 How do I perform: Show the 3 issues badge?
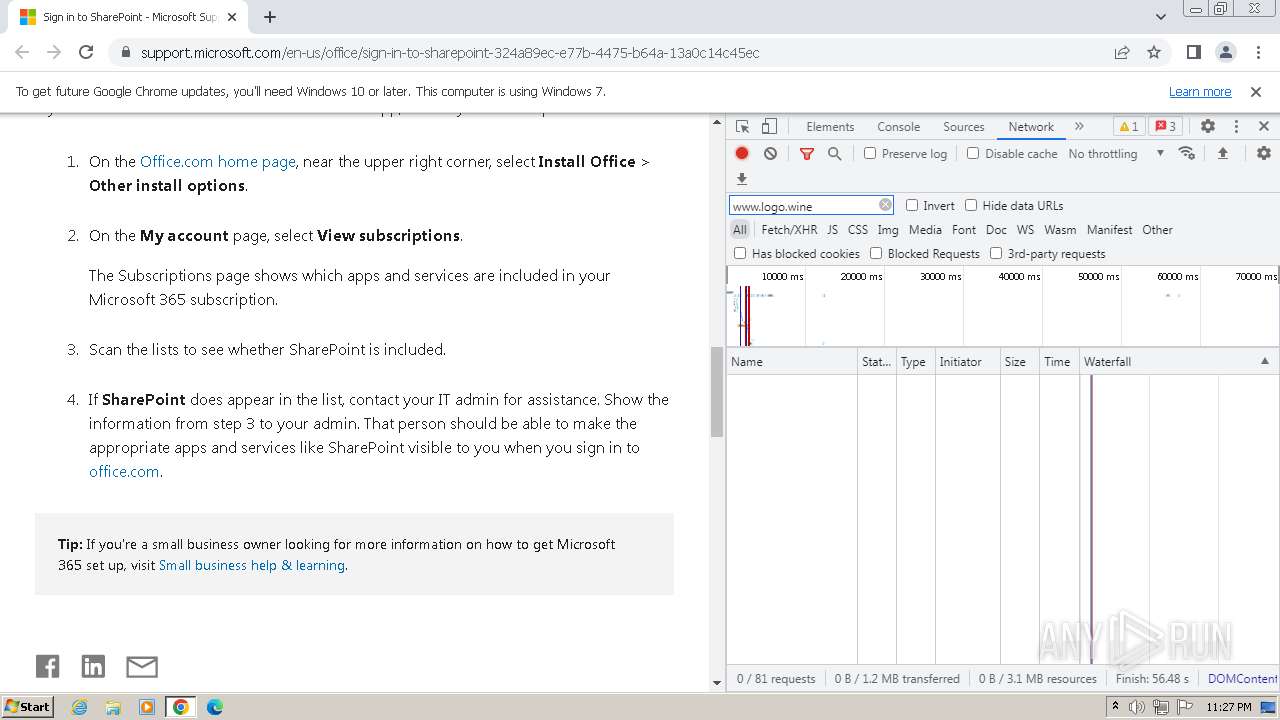(1165, 127)
